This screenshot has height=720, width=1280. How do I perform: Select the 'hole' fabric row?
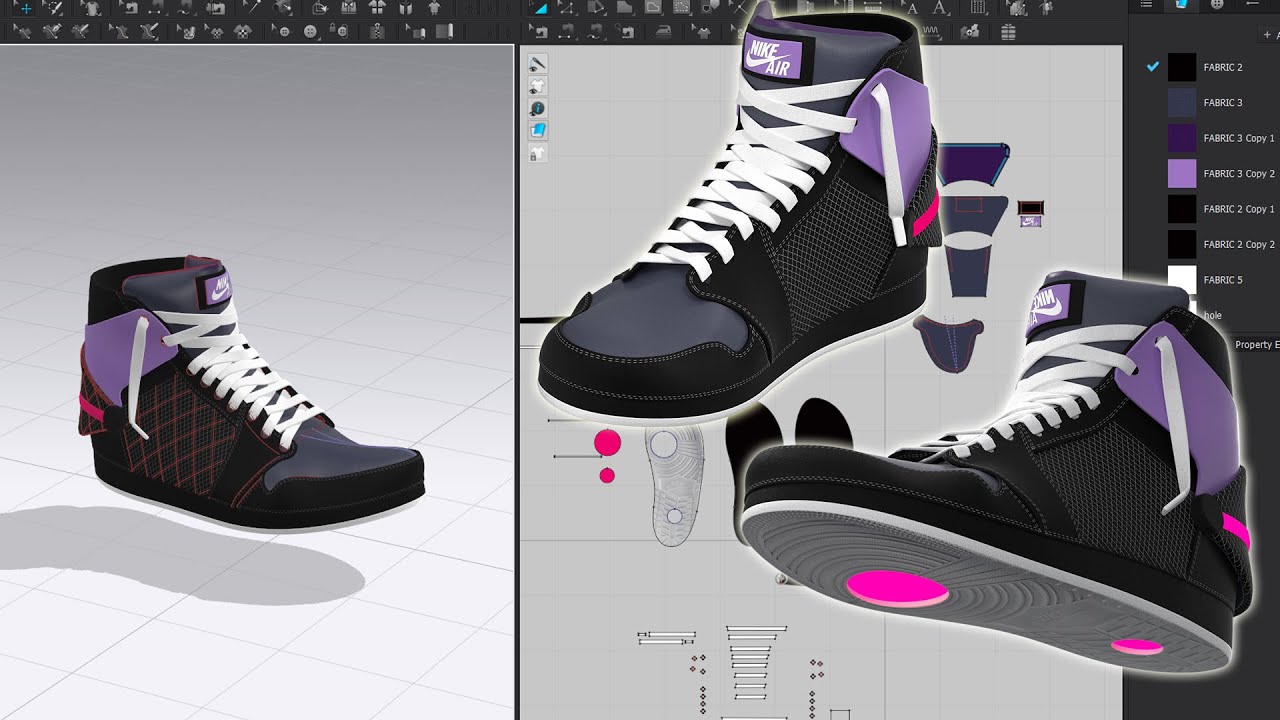(1212, 315)
